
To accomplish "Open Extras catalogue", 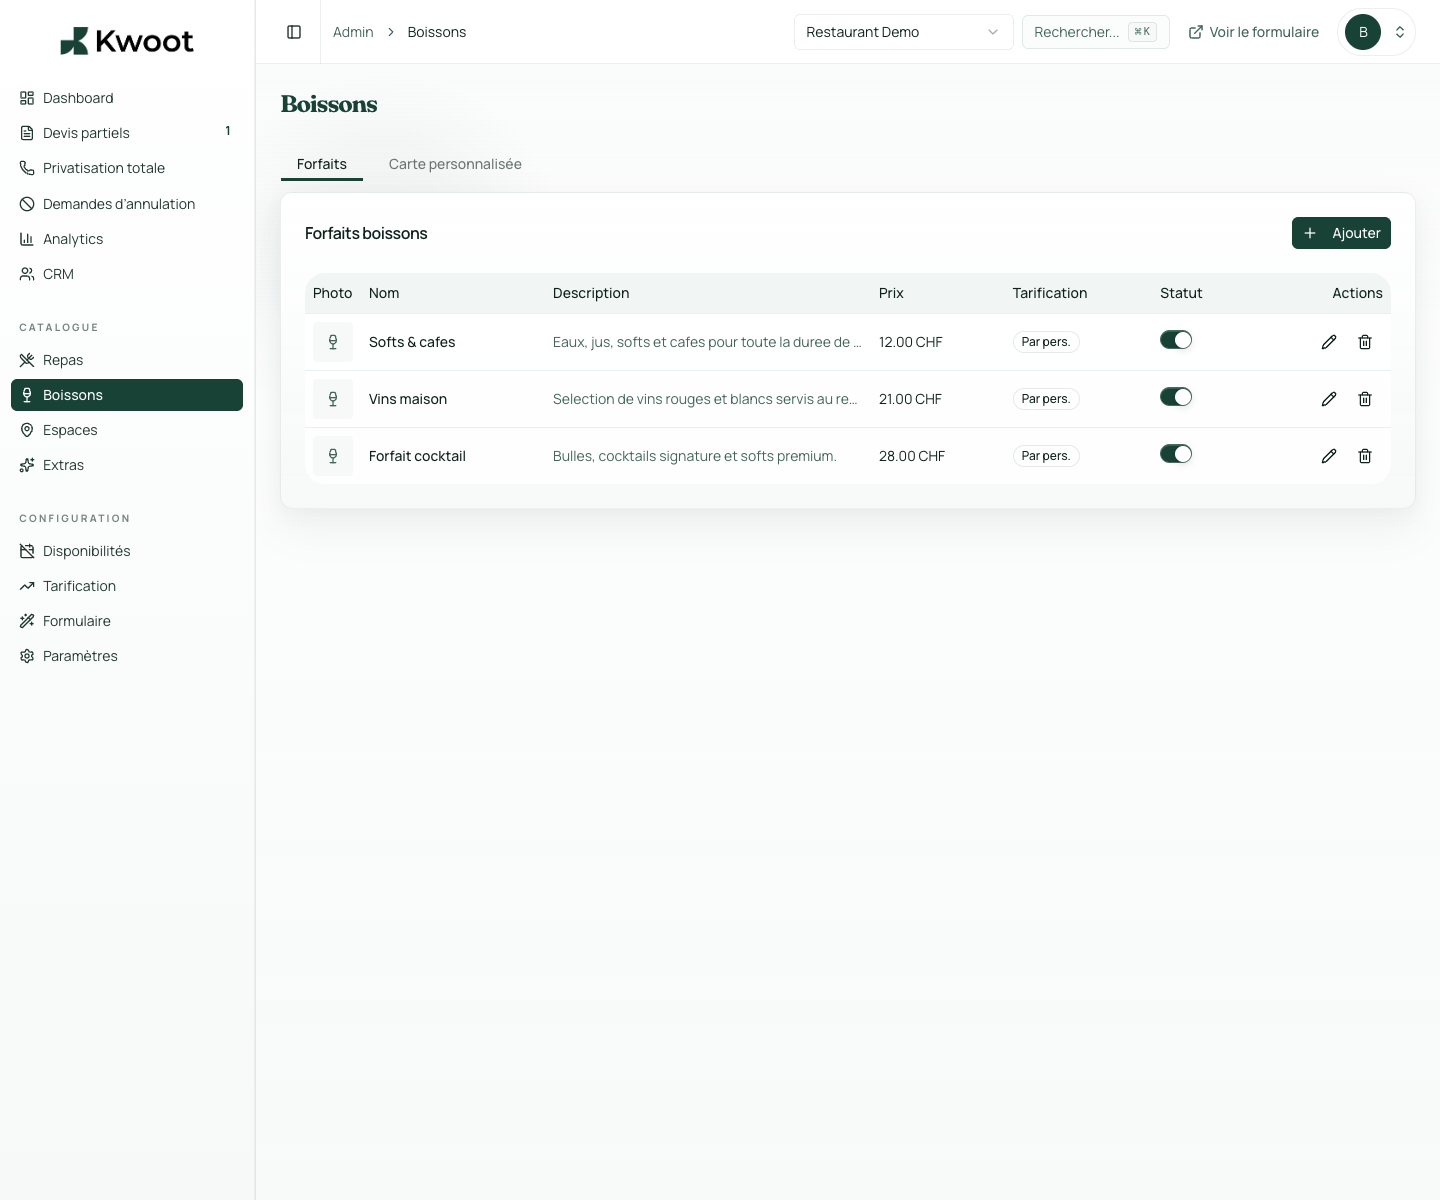I will [x=127, y=465].
